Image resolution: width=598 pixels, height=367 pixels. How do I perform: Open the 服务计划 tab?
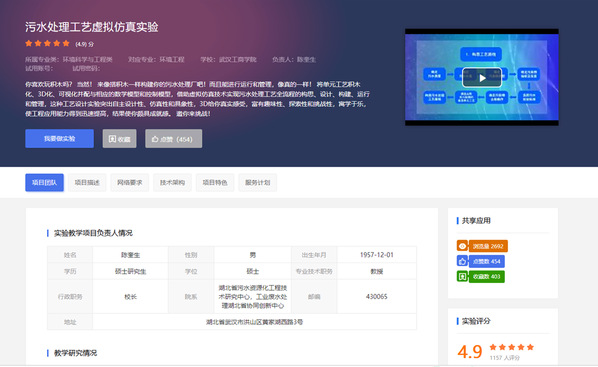point(258,182)
